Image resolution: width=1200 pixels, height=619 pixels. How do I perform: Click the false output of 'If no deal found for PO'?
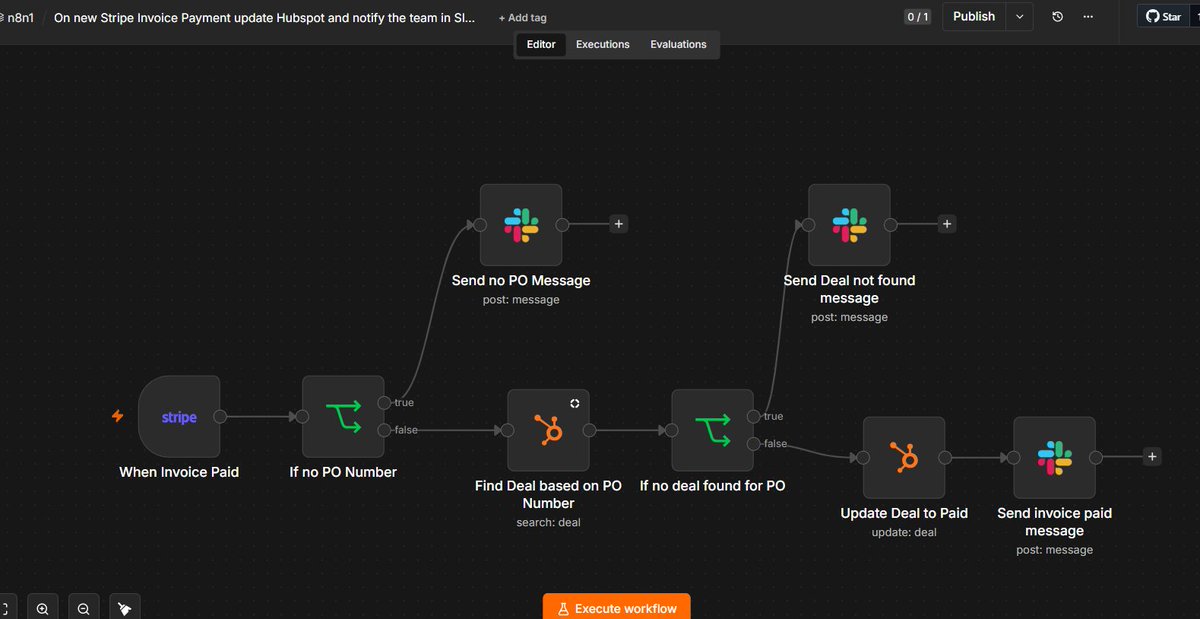point(753,443)
